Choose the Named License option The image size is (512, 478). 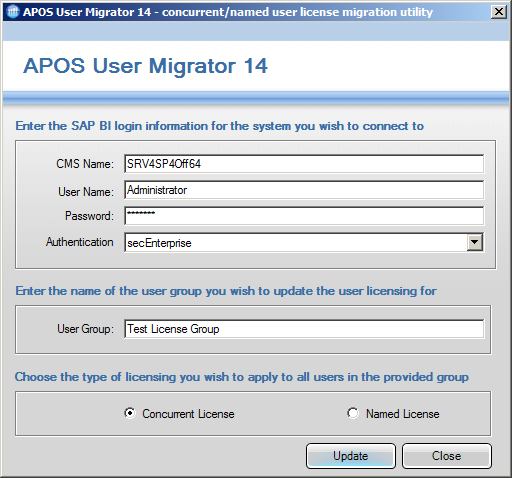(x=353, y=413)
